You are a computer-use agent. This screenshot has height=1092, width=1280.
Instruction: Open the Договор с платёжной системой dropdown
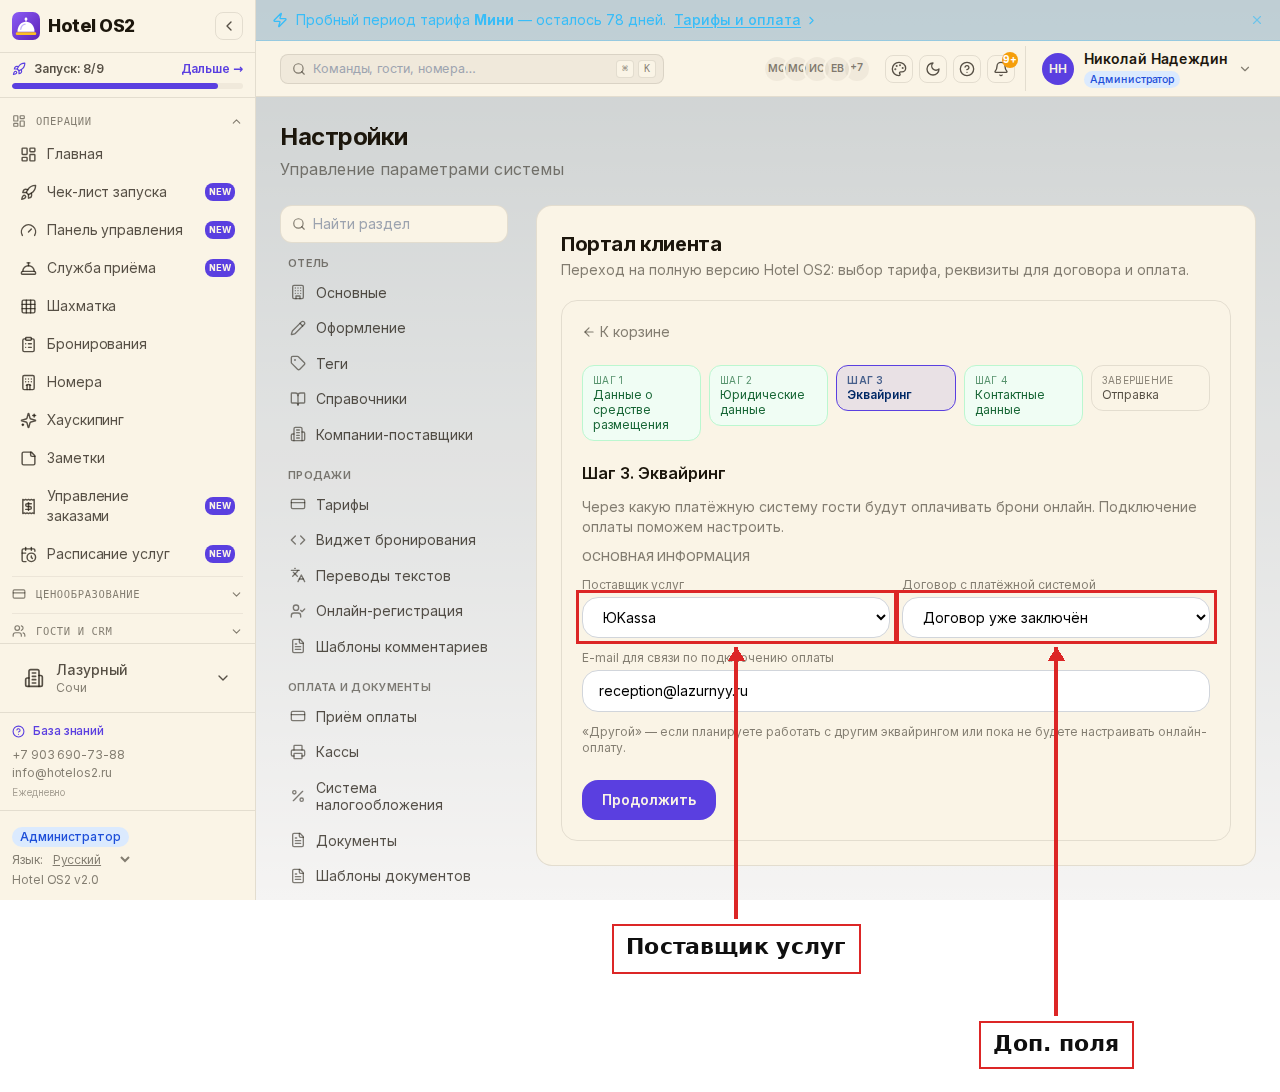[x=1056, y=618]
